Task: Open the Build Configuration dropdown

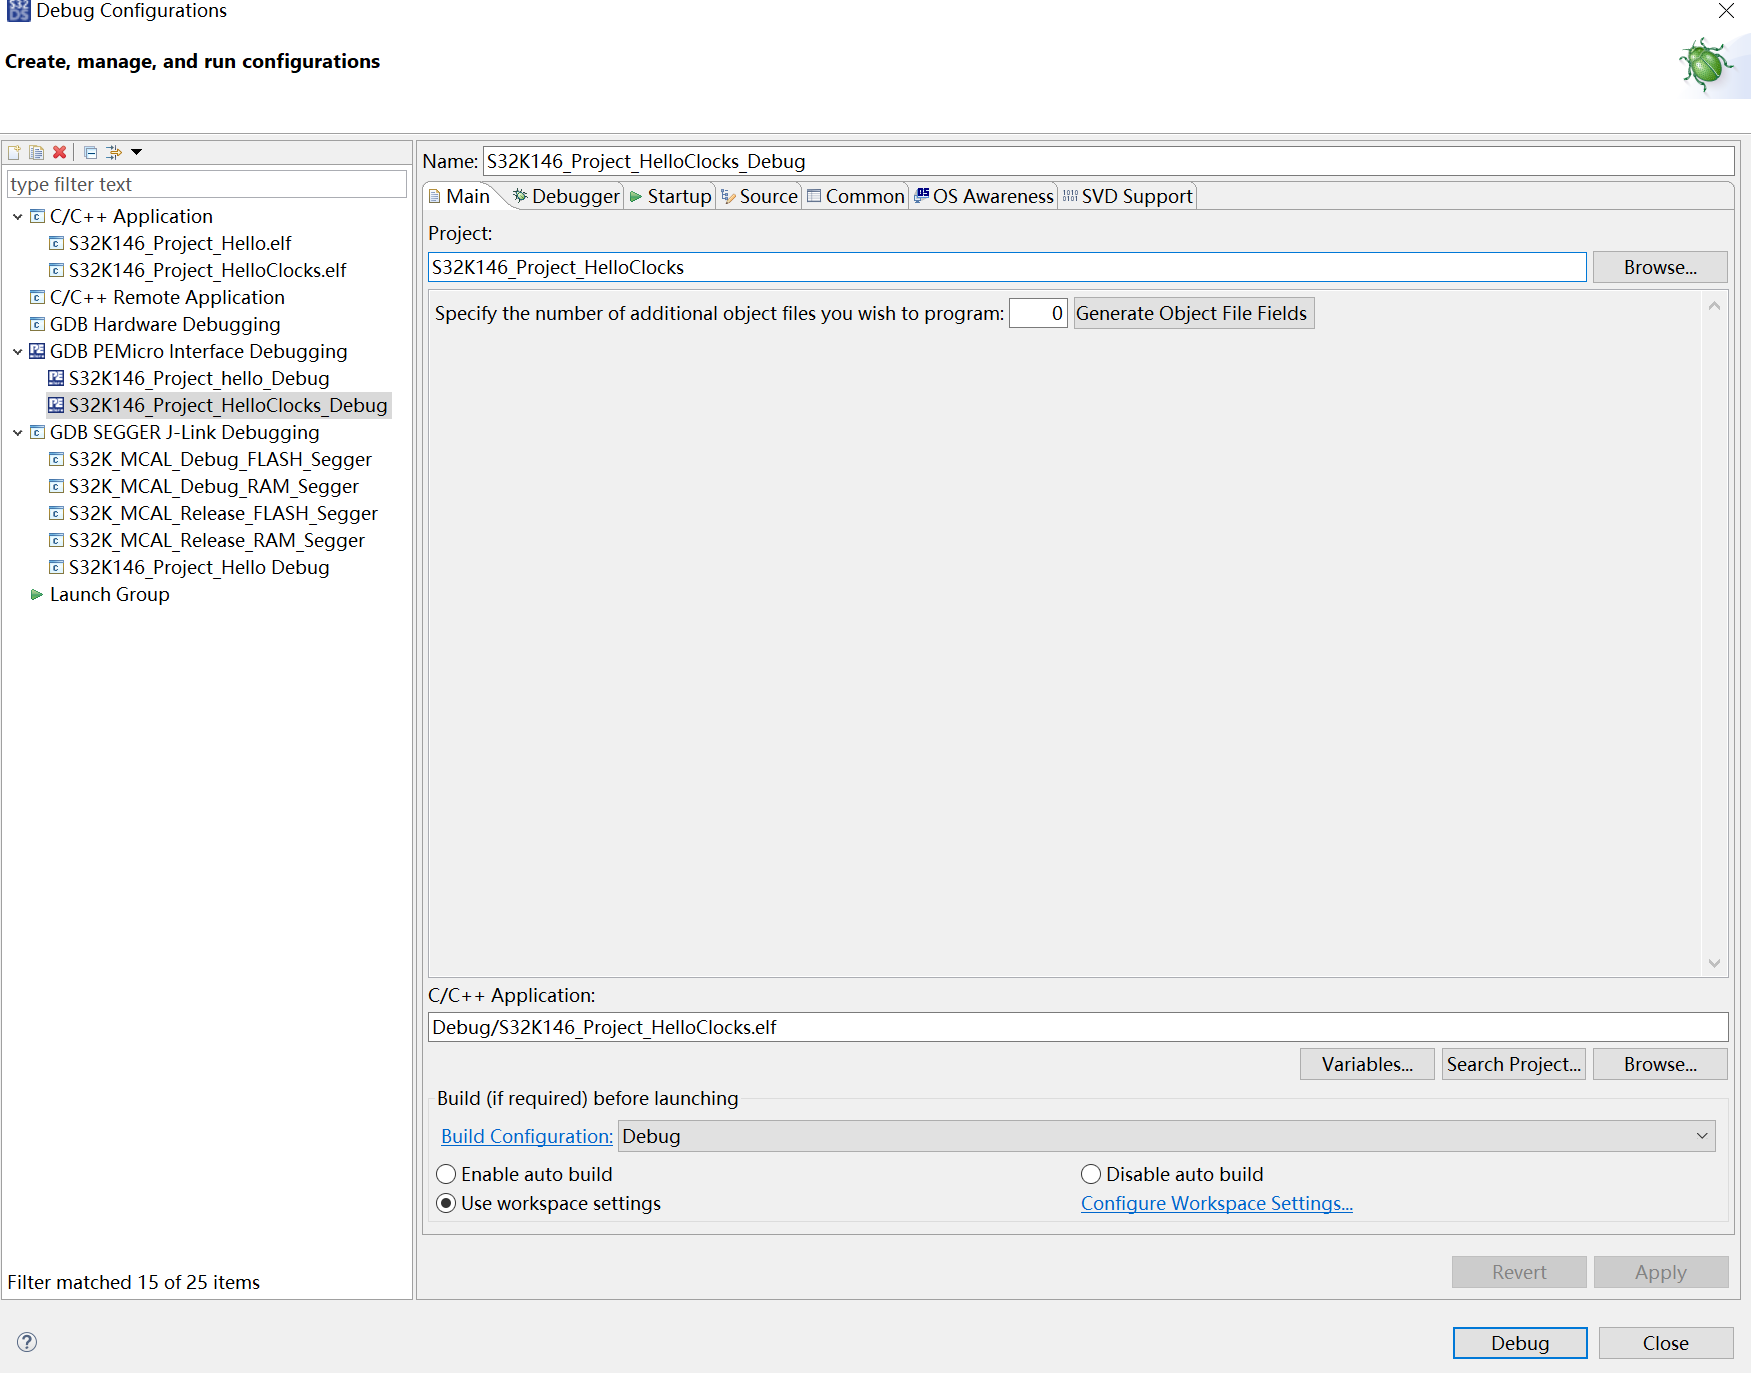Action: (1700, 1135)
